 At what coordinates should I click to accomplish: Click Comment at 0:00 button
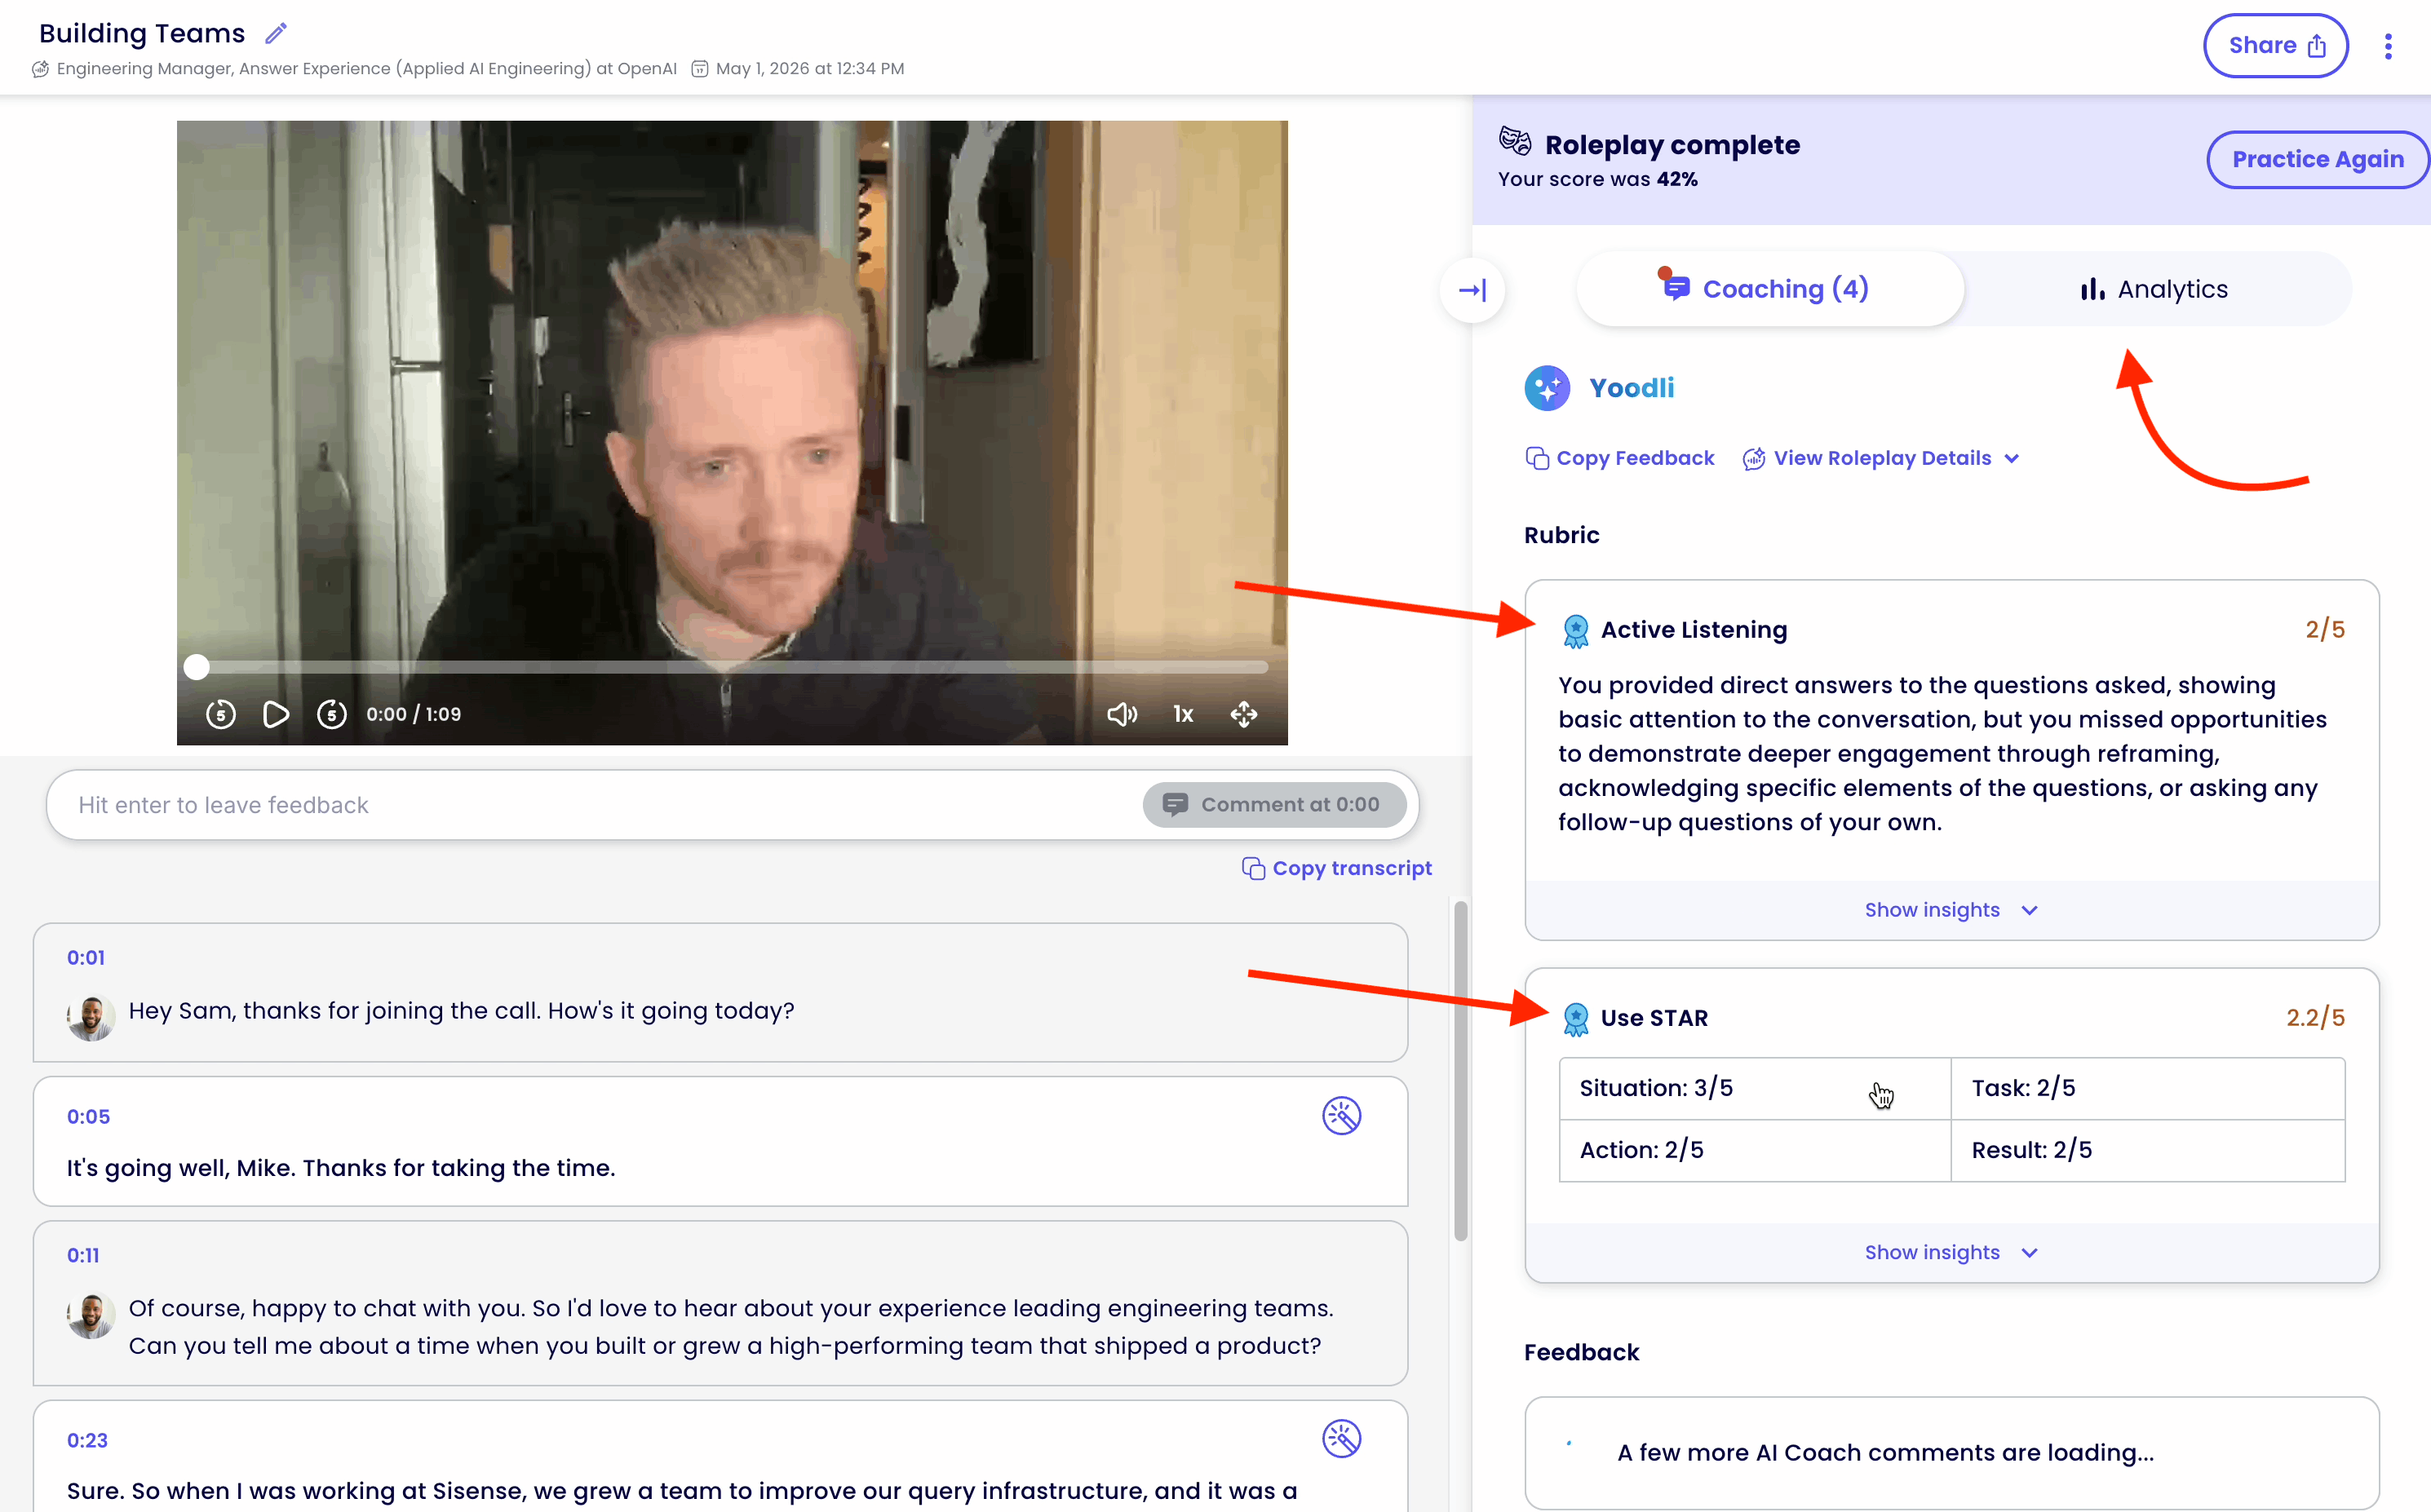pyautogui.click(x=1275, y=805)
